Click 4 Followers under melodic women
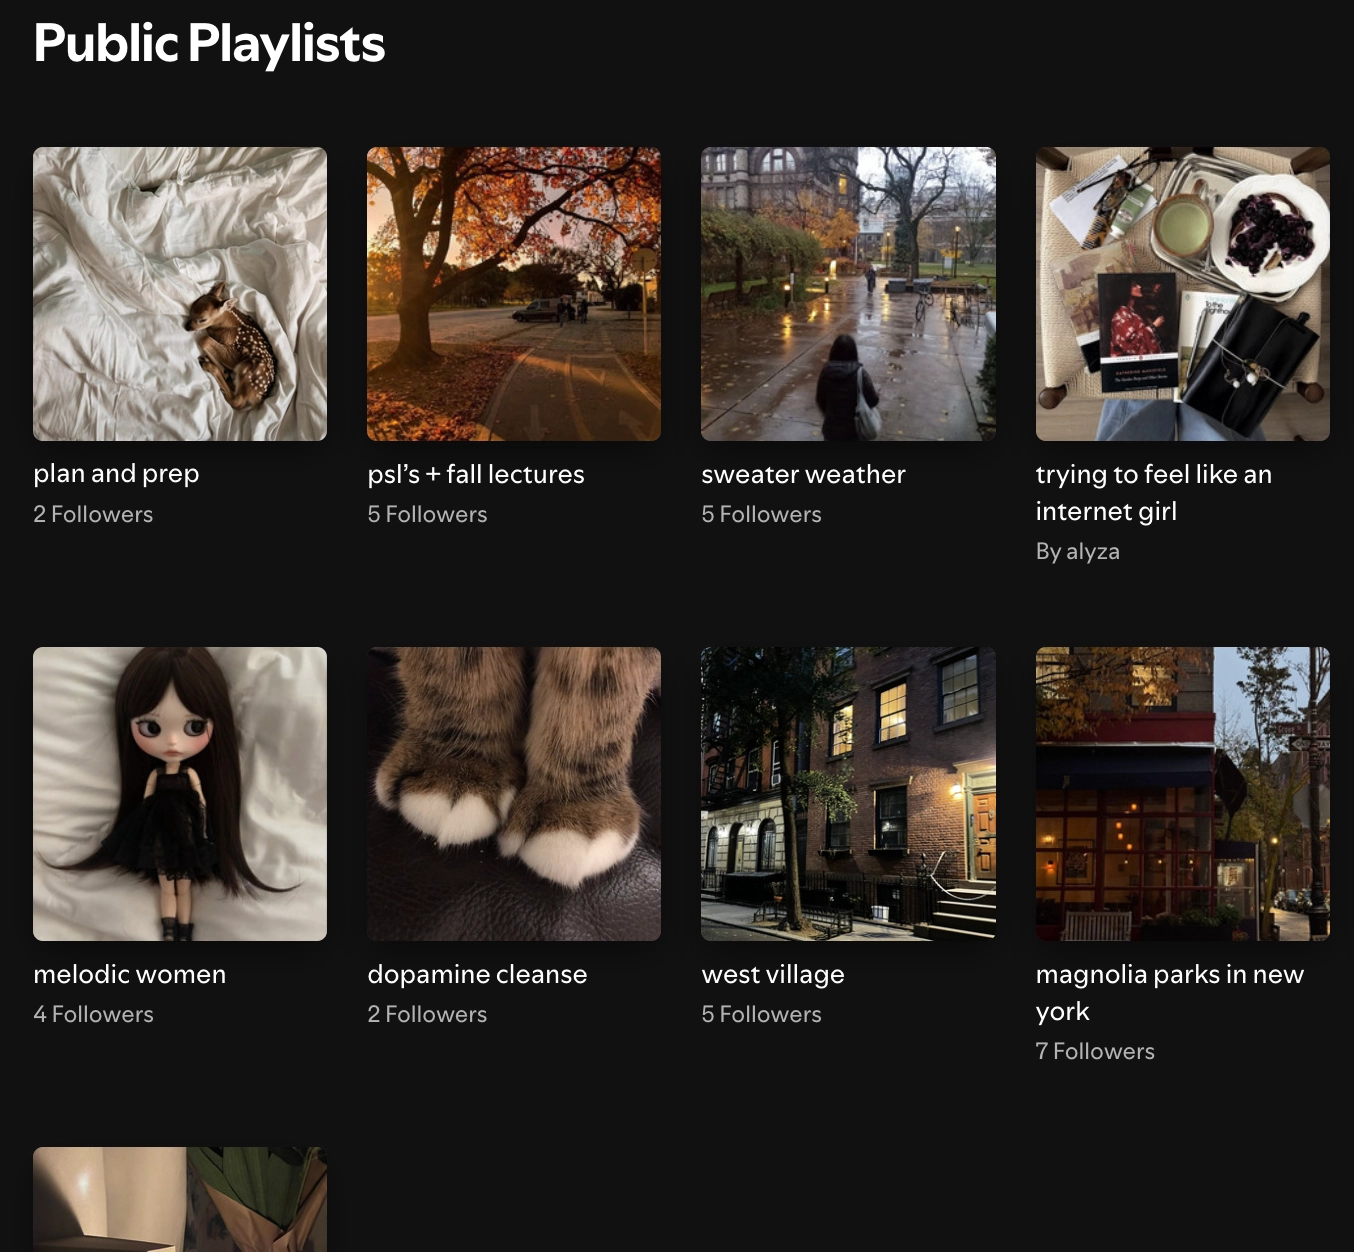This screenshot has width=1354, height=1252. [x=93, y=1014]
